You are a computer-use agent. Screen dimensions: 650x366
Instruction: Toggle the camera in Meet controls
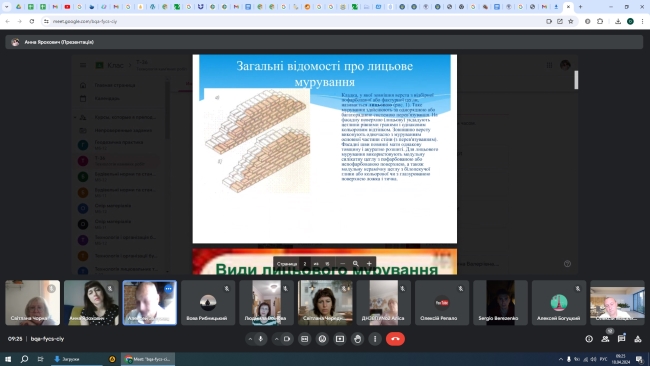click(287, 339)
